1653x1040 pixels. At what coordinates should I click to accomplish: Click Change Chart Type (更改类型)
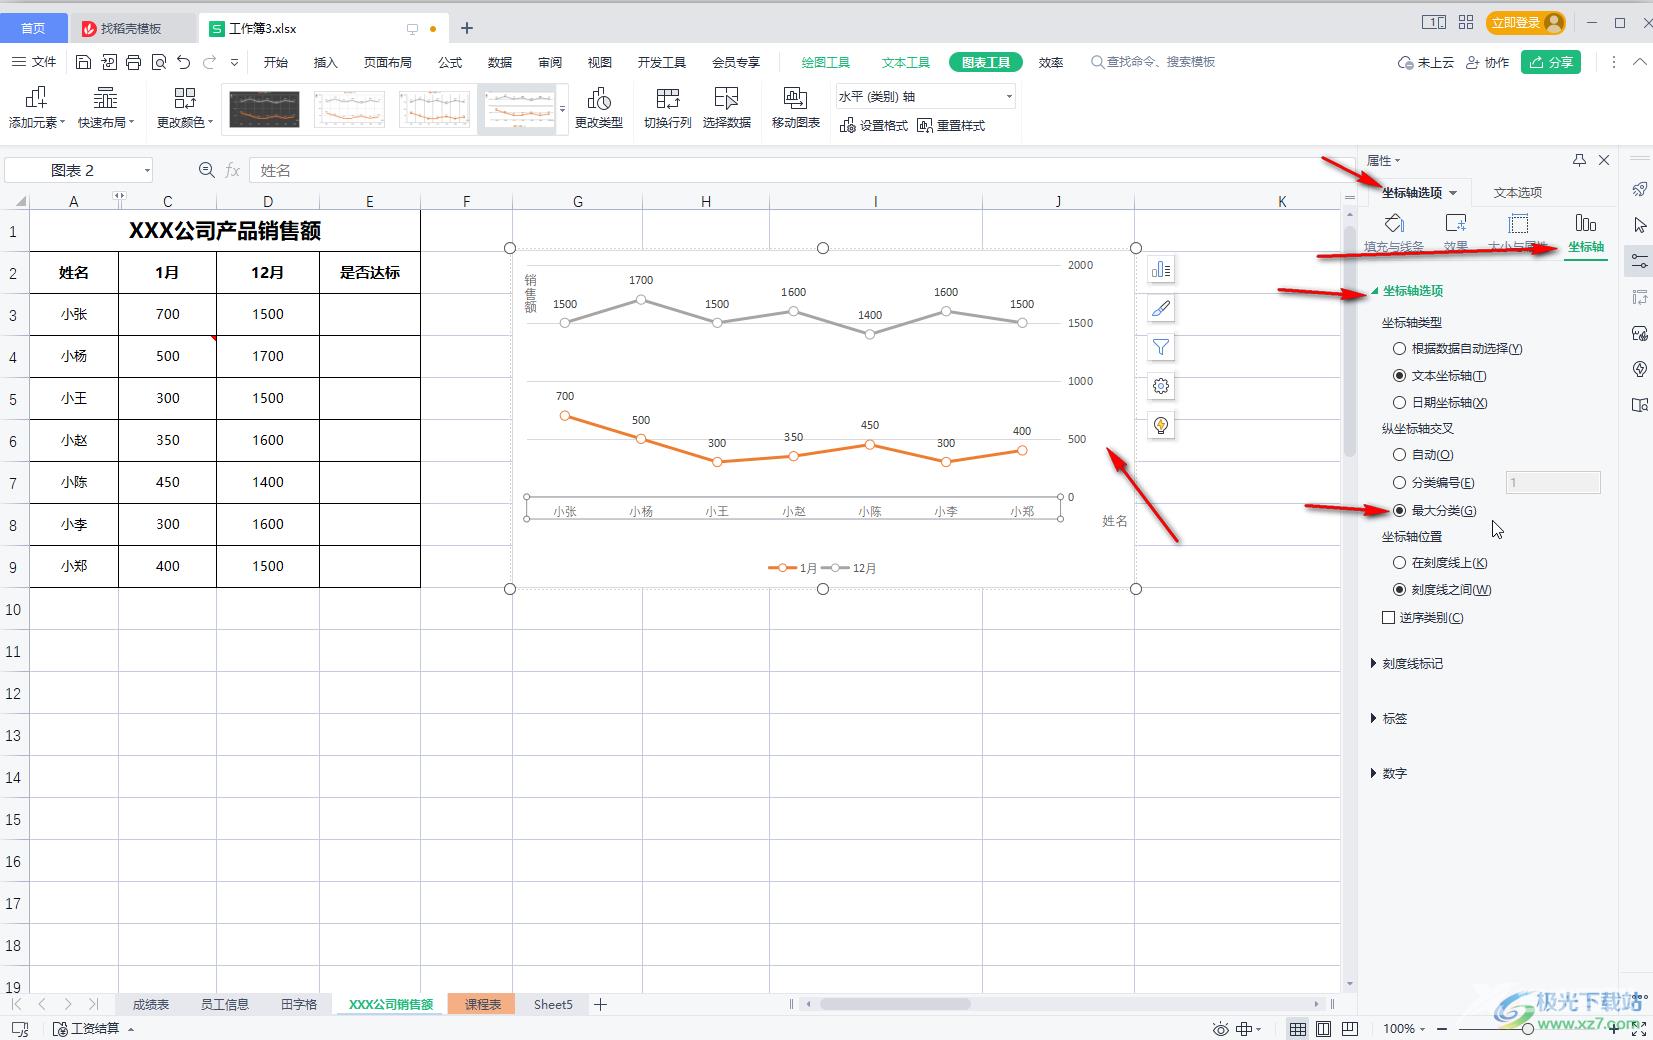click(x=599, y=108)
